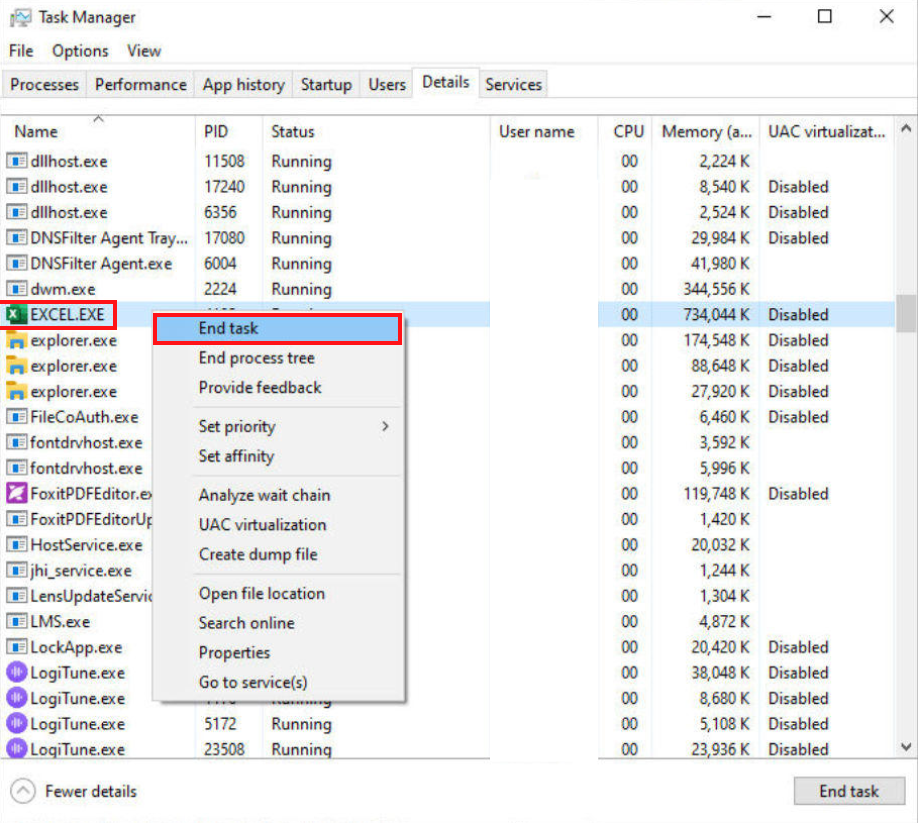918x823 pixels.
Task: Open the Services tab
Action: 513,85
